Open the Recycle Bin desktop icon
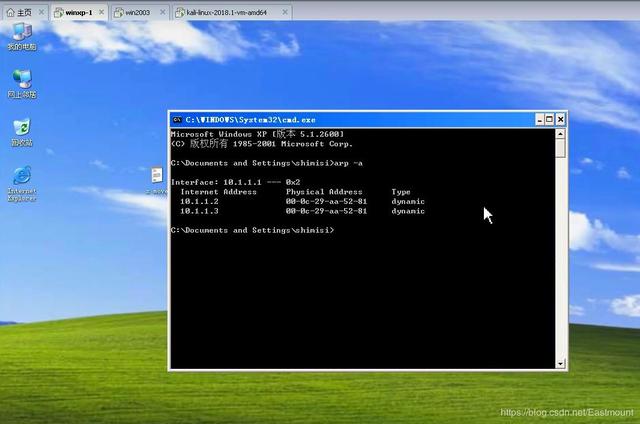The image size is (640, 424). 22,132
